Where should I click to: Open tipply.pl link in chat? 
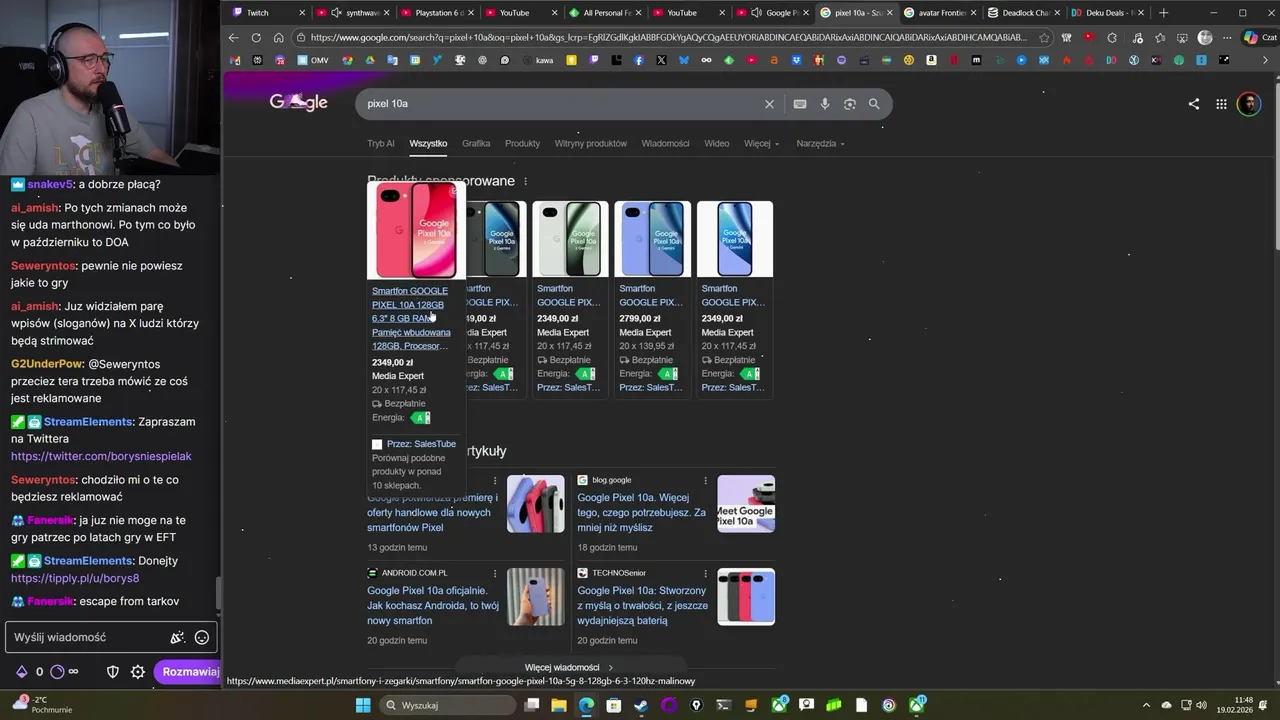(x=75, y=578)
